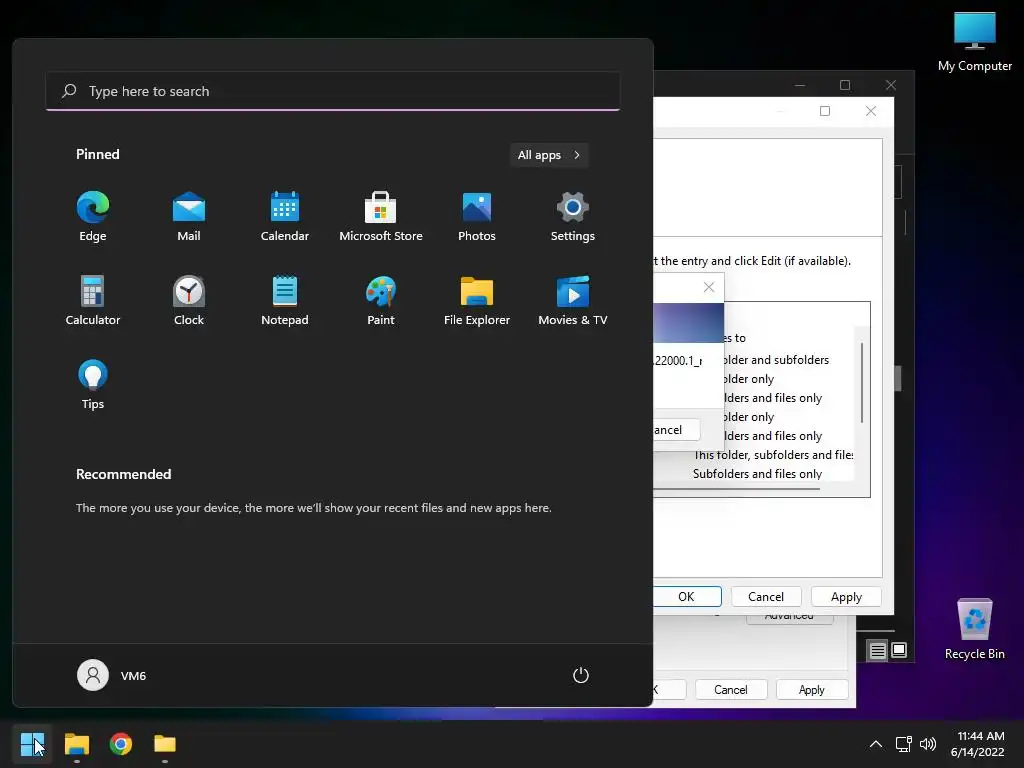Open the second folder icon on taskbar
This screenshot has width=1024, height=768.
[x=165, y=744]
